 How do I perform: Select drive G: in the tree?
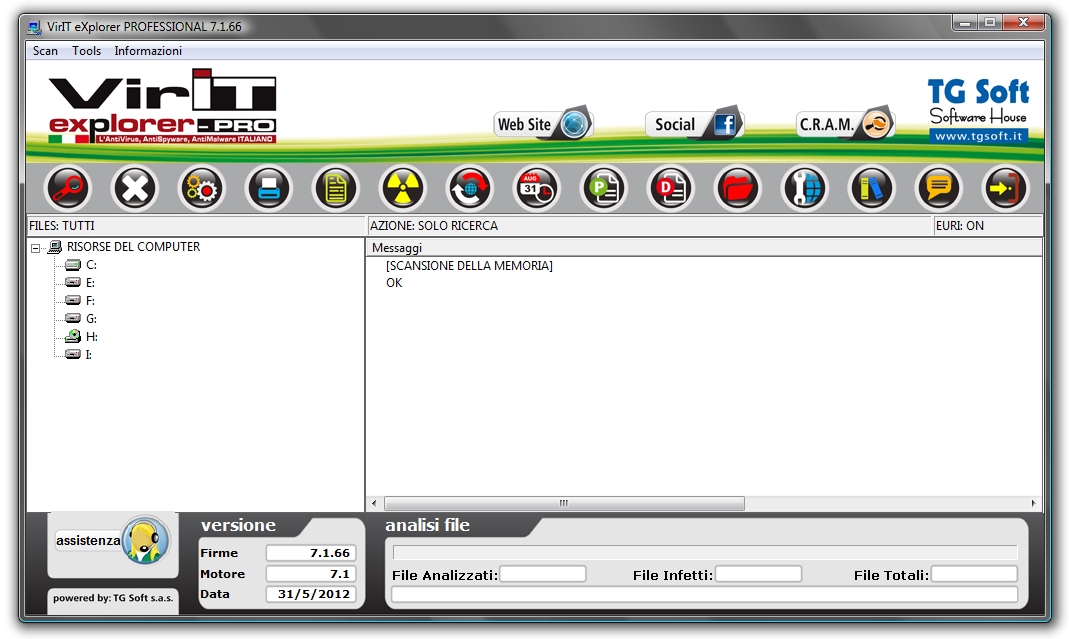(x=91, y=318)
